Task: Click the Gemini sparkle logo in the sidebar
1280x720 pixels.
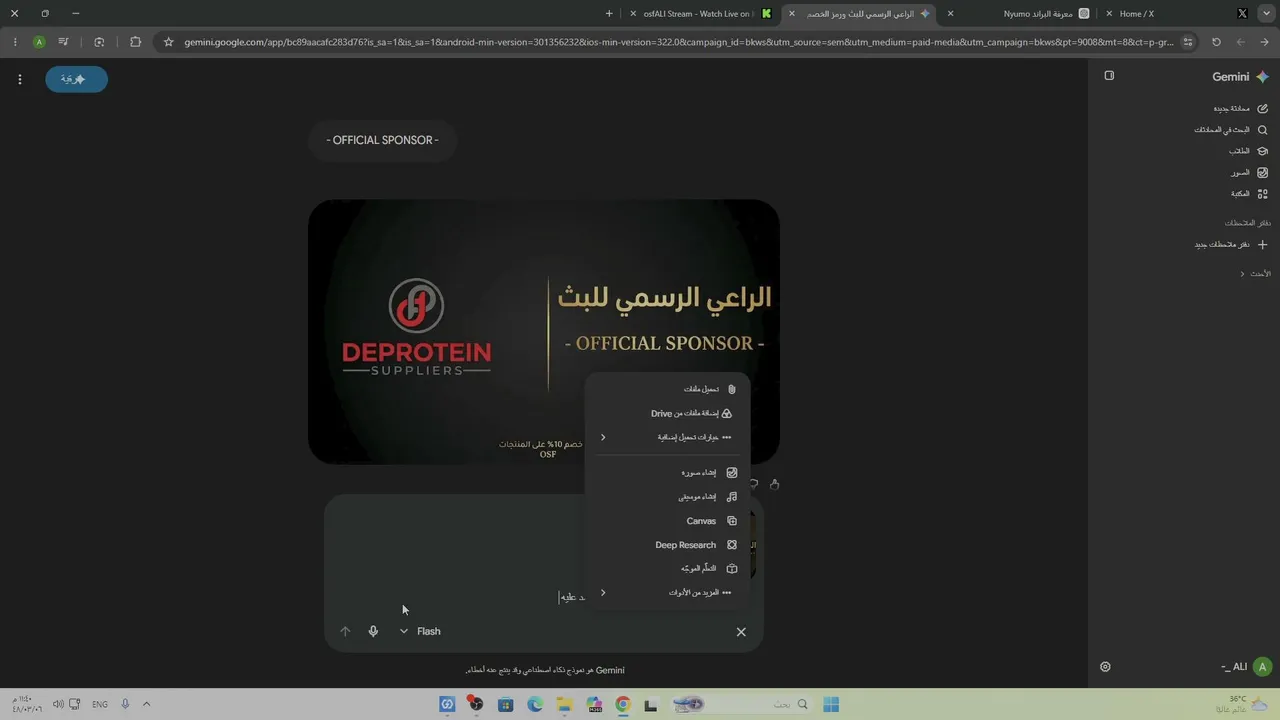Action: pyautogui.click(x=1262, y=77)
